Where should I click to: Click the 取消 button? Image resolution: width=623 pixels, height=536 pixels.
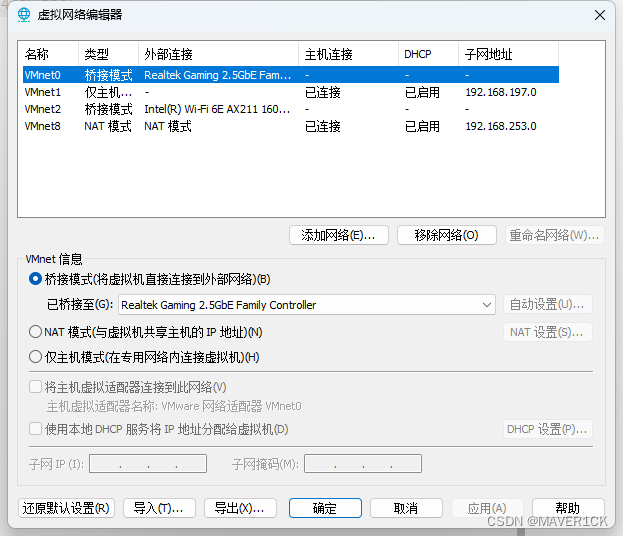coord(406,508)
